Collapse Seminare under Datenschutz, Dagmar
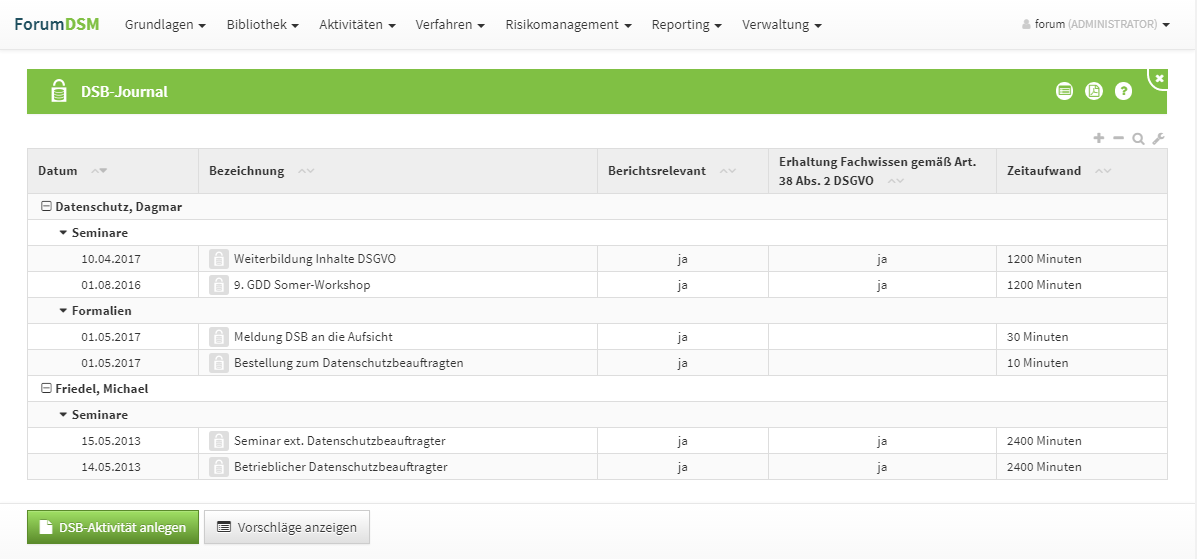This screenshot has height=559, width=1197. click(63, 233)
